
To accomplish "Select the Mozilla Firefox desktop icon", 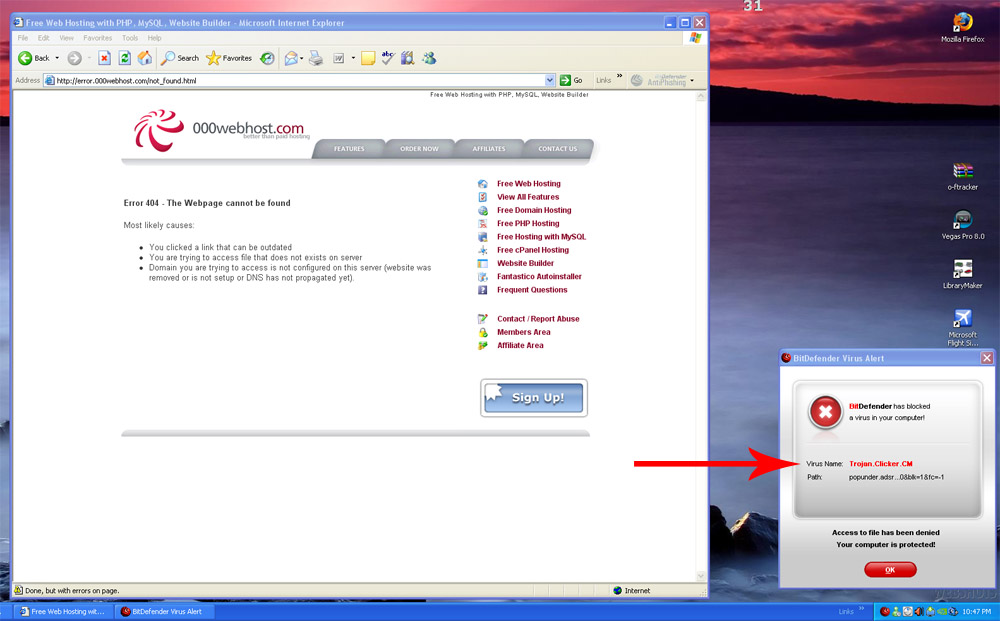I will (962, 27).
